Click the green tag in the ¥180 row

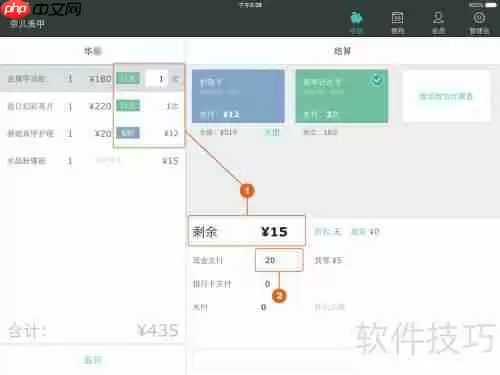point(128,78)
